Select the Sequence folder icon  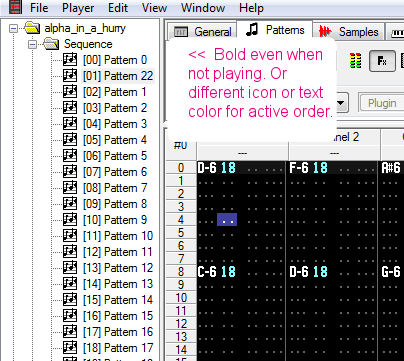tap(51, 44)
